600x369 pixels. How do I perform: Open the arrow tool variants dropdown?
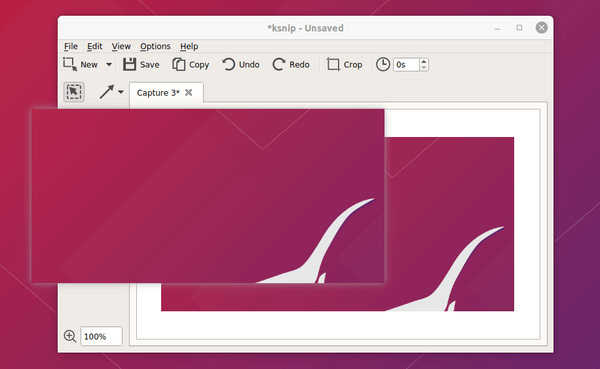121,92
